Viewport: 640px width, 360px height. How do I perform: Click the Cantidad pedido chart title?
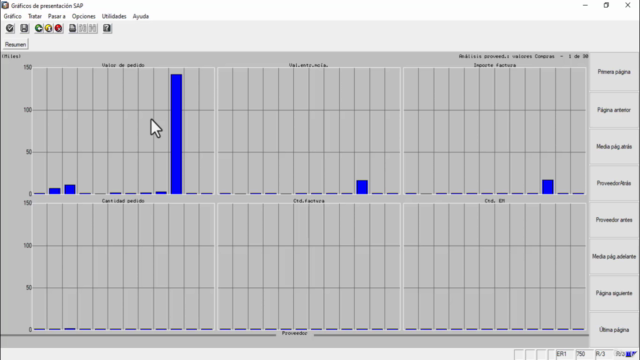click(x=123, y=201)
